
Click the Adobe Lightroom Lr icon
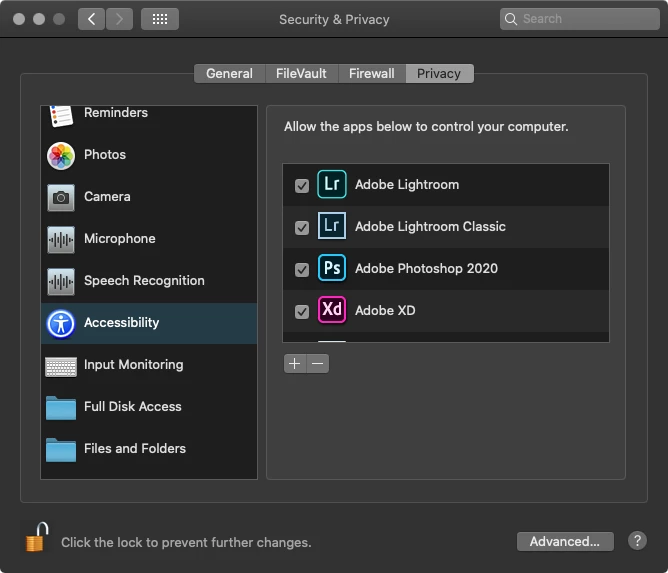(x=331, y=184)
